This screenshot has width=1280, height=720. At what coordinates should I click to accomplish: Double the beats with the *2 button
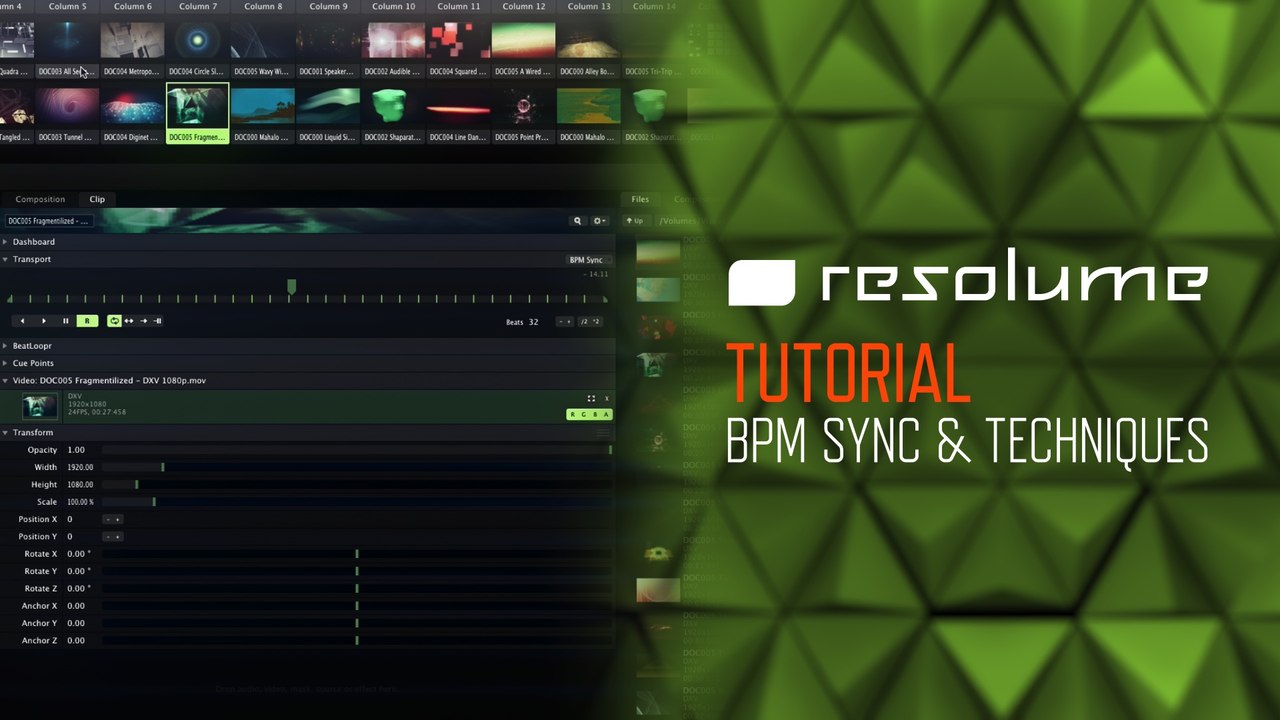coord(596,322)
